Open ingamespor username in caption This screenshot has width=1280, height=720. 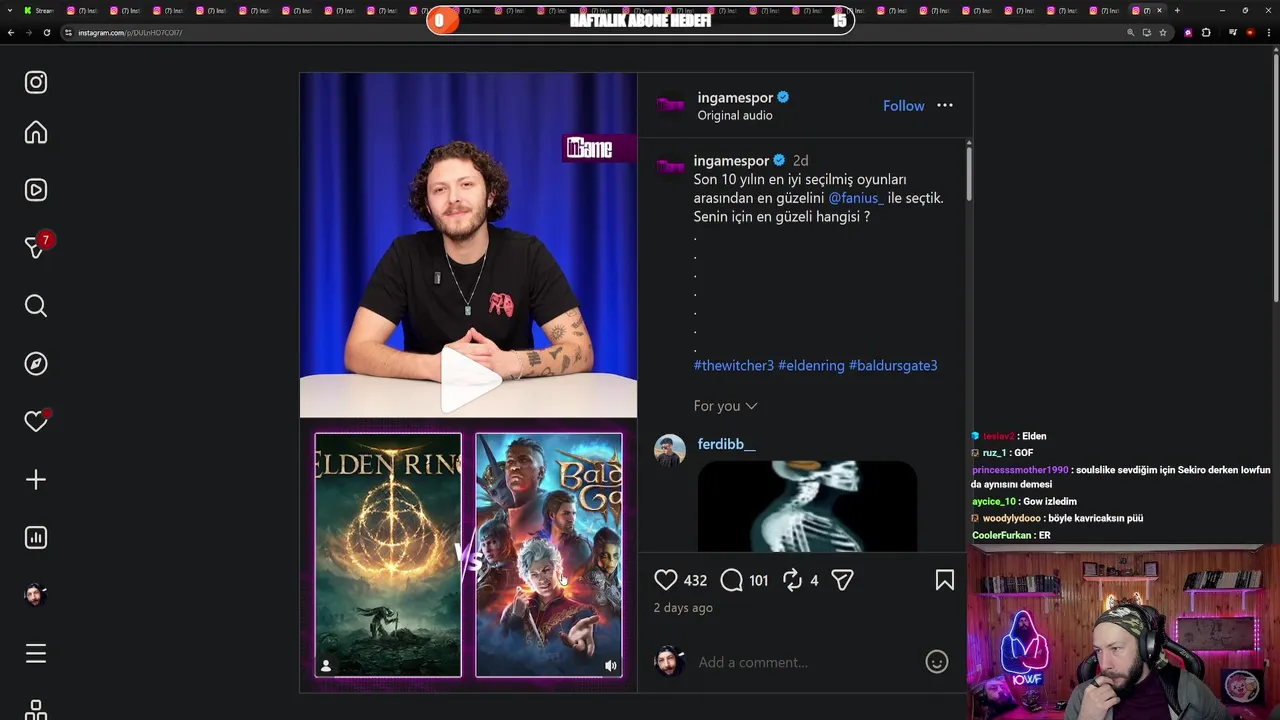[731, 160]
